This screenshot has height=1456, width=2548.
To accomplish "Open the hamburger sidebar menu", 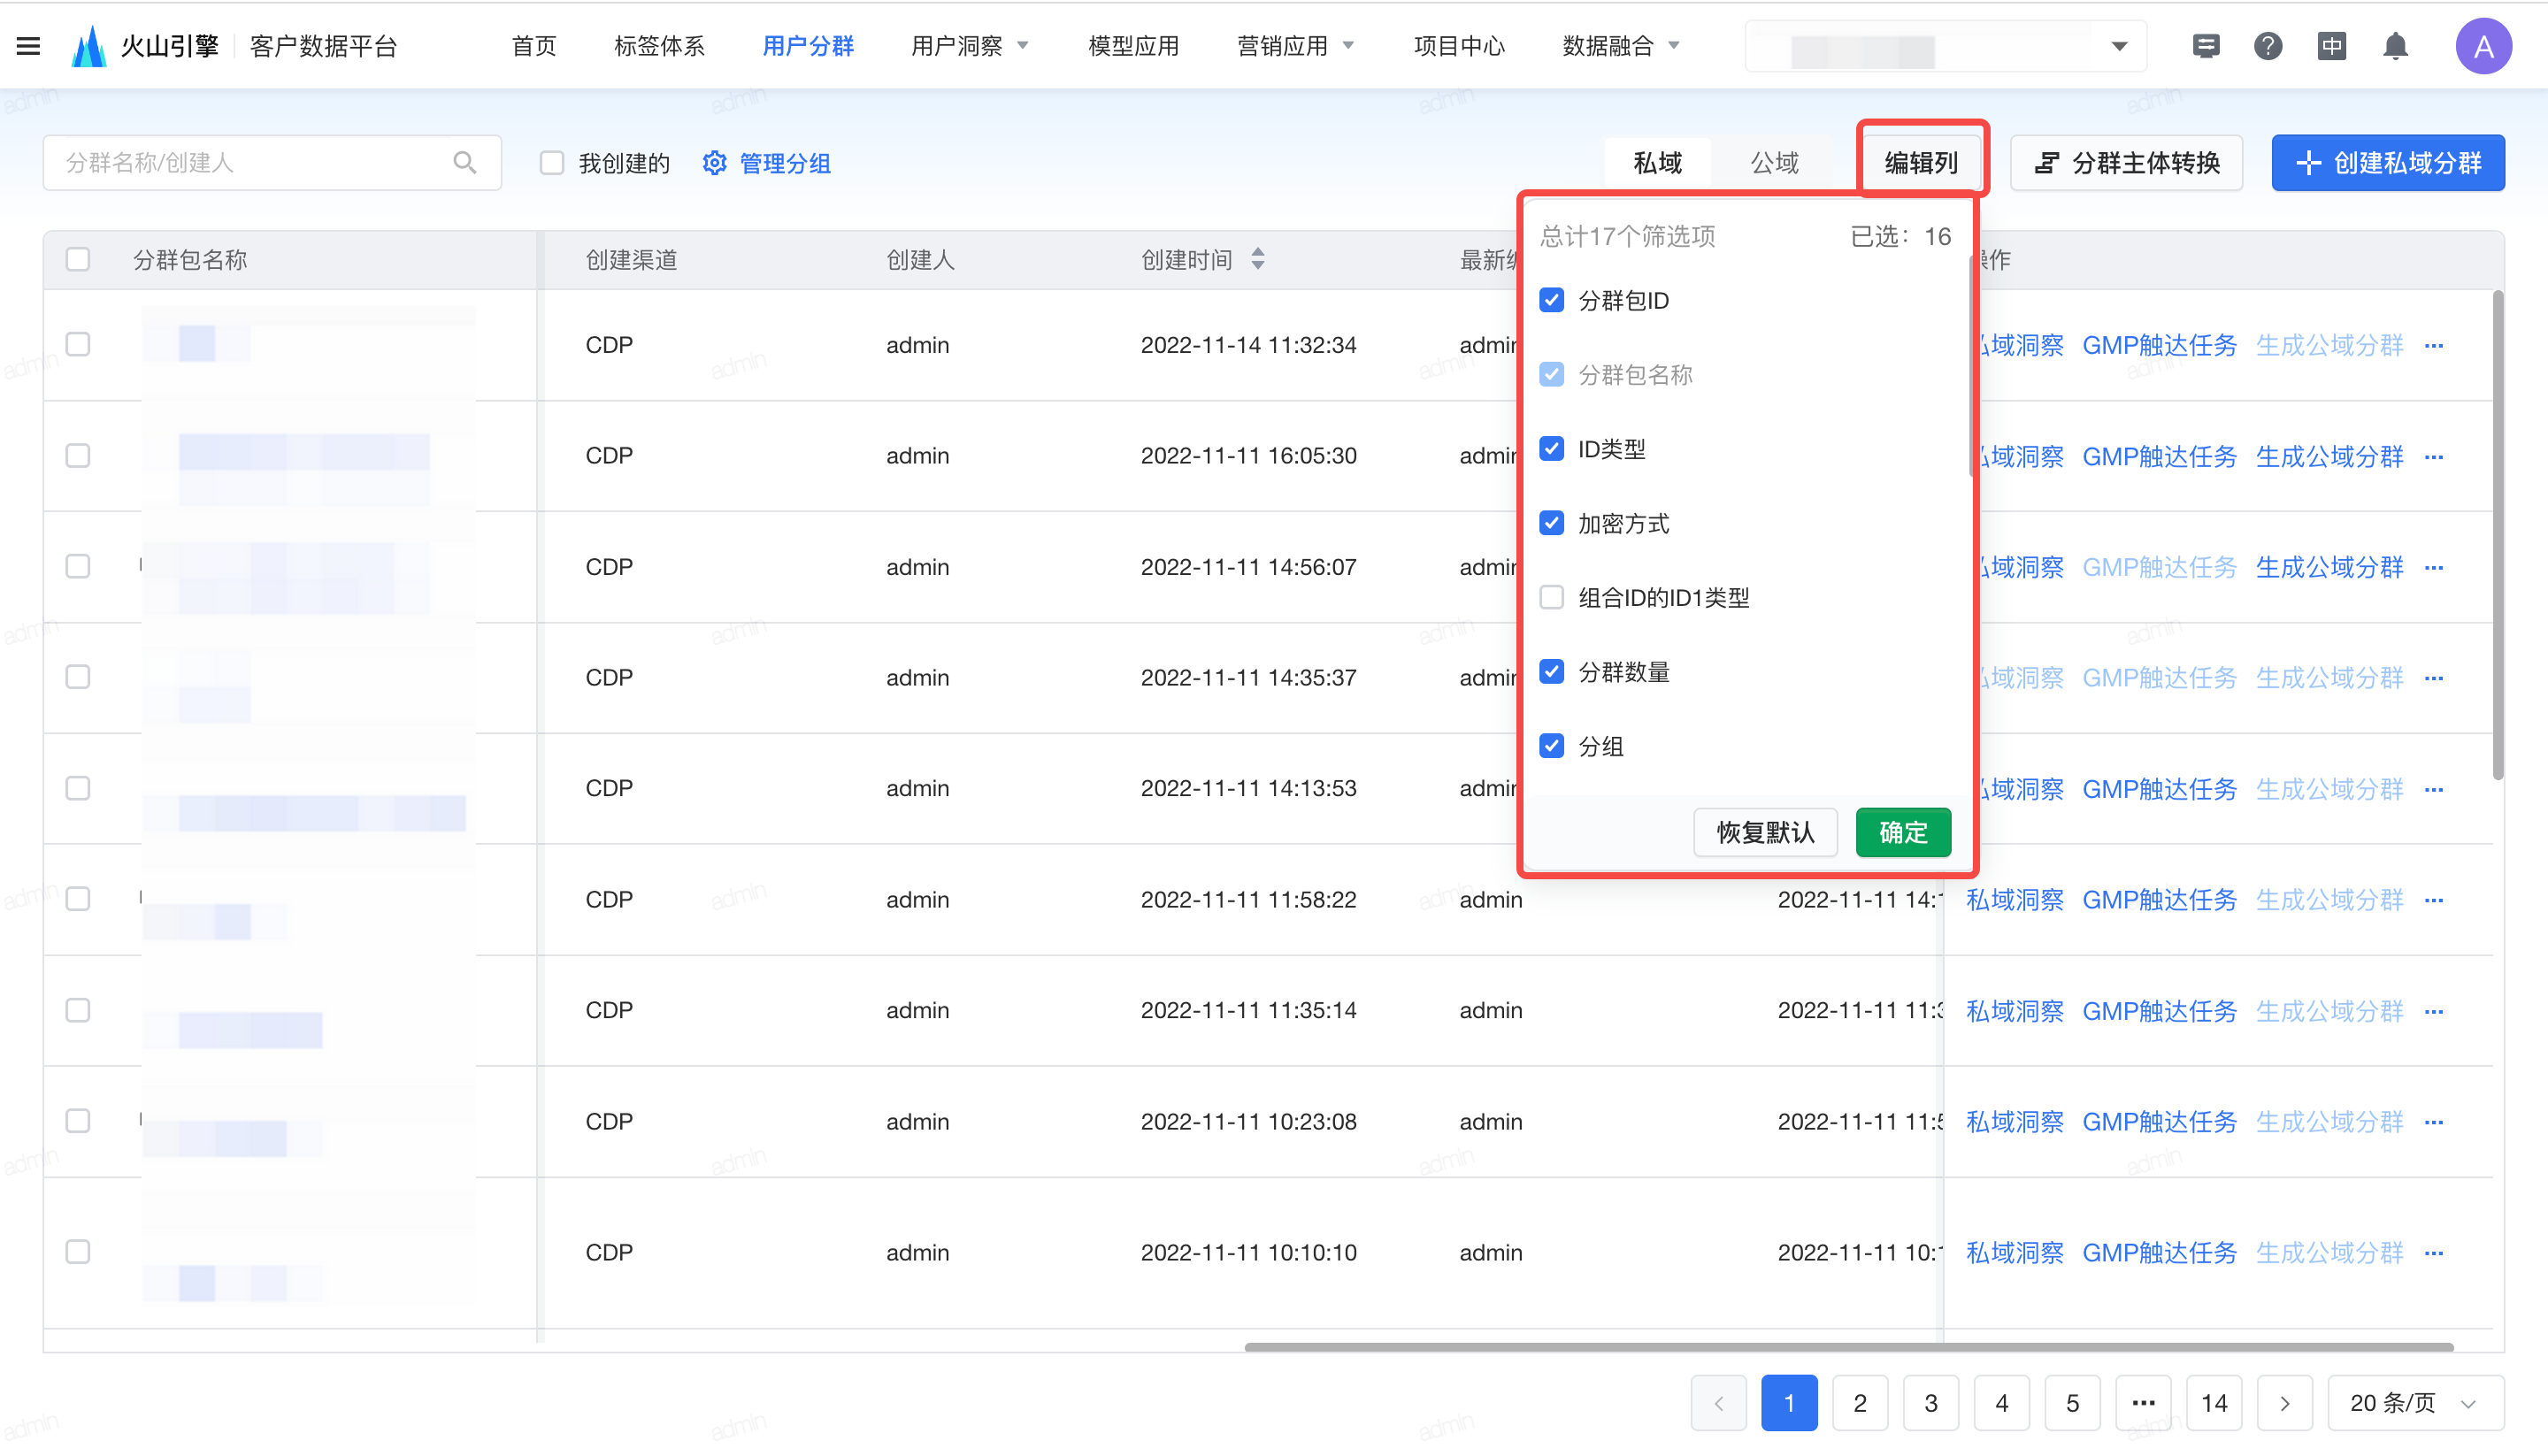I will click(x=28, y=46).
